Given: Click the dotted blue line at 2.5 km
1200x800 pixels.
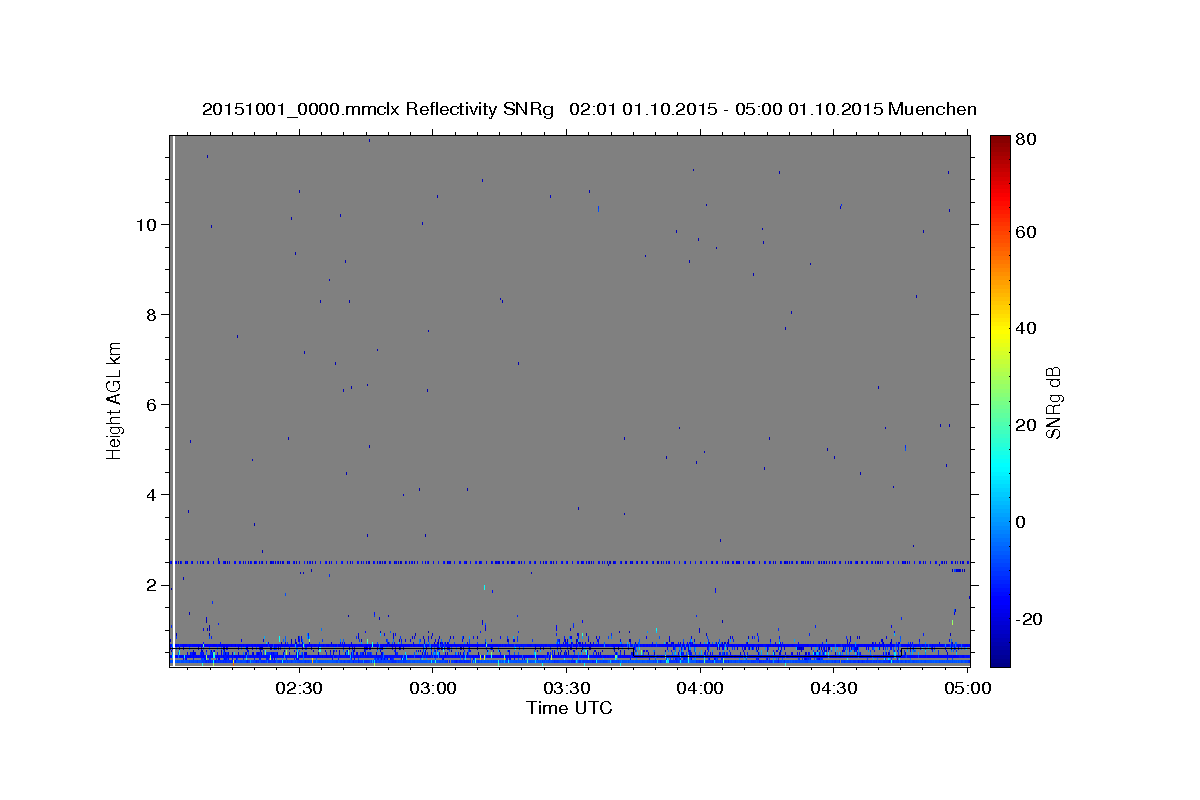Looking at the screenshot, I should click(570, 562).
